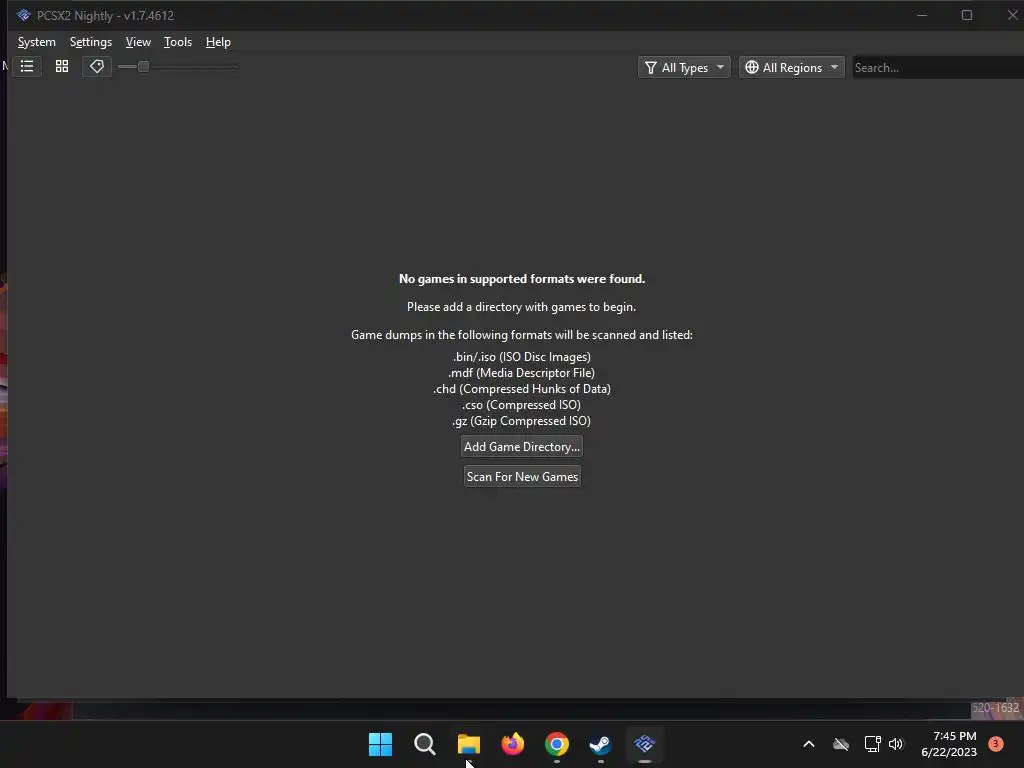The image size is (1024, 768).
Task: Show hidden system tray icons
Action: point(808,744)
